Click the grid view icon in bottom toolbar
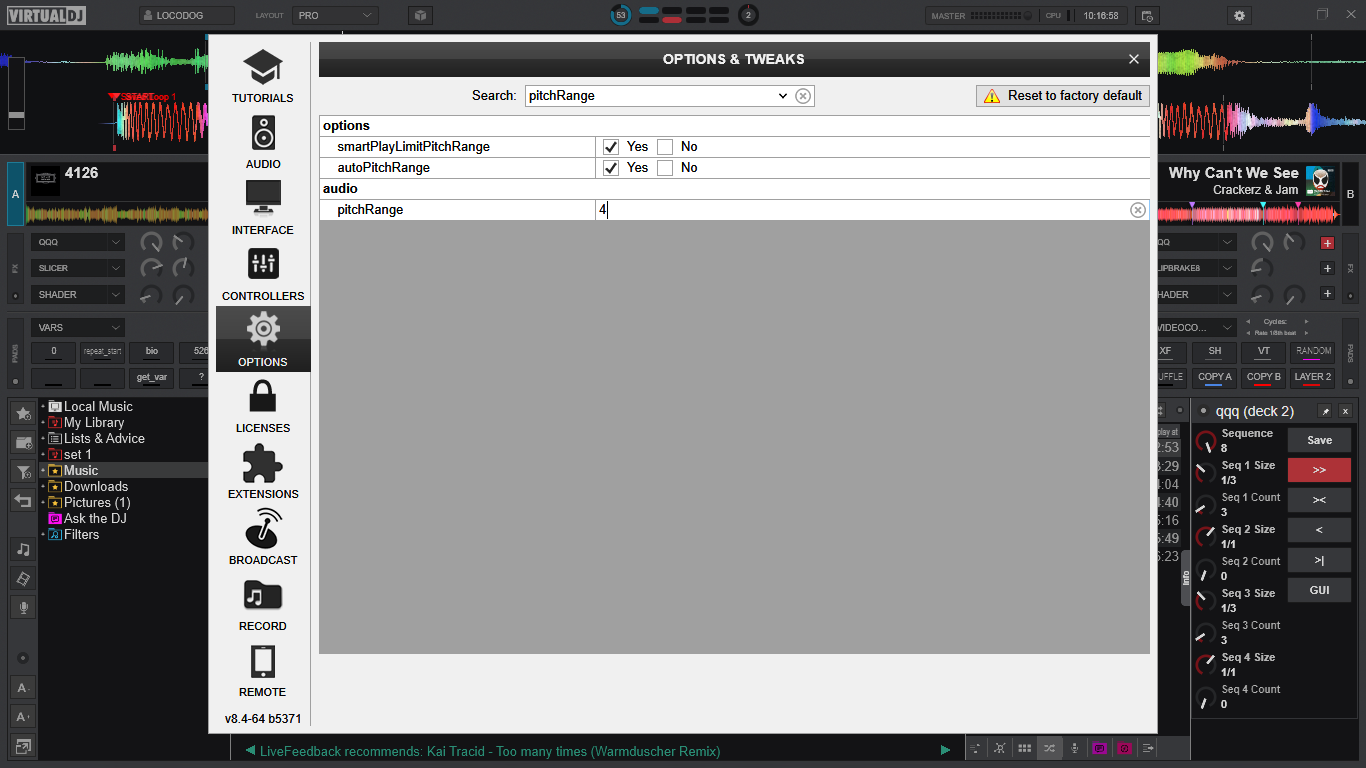The image size is (1366, 768). (1024, 748)
